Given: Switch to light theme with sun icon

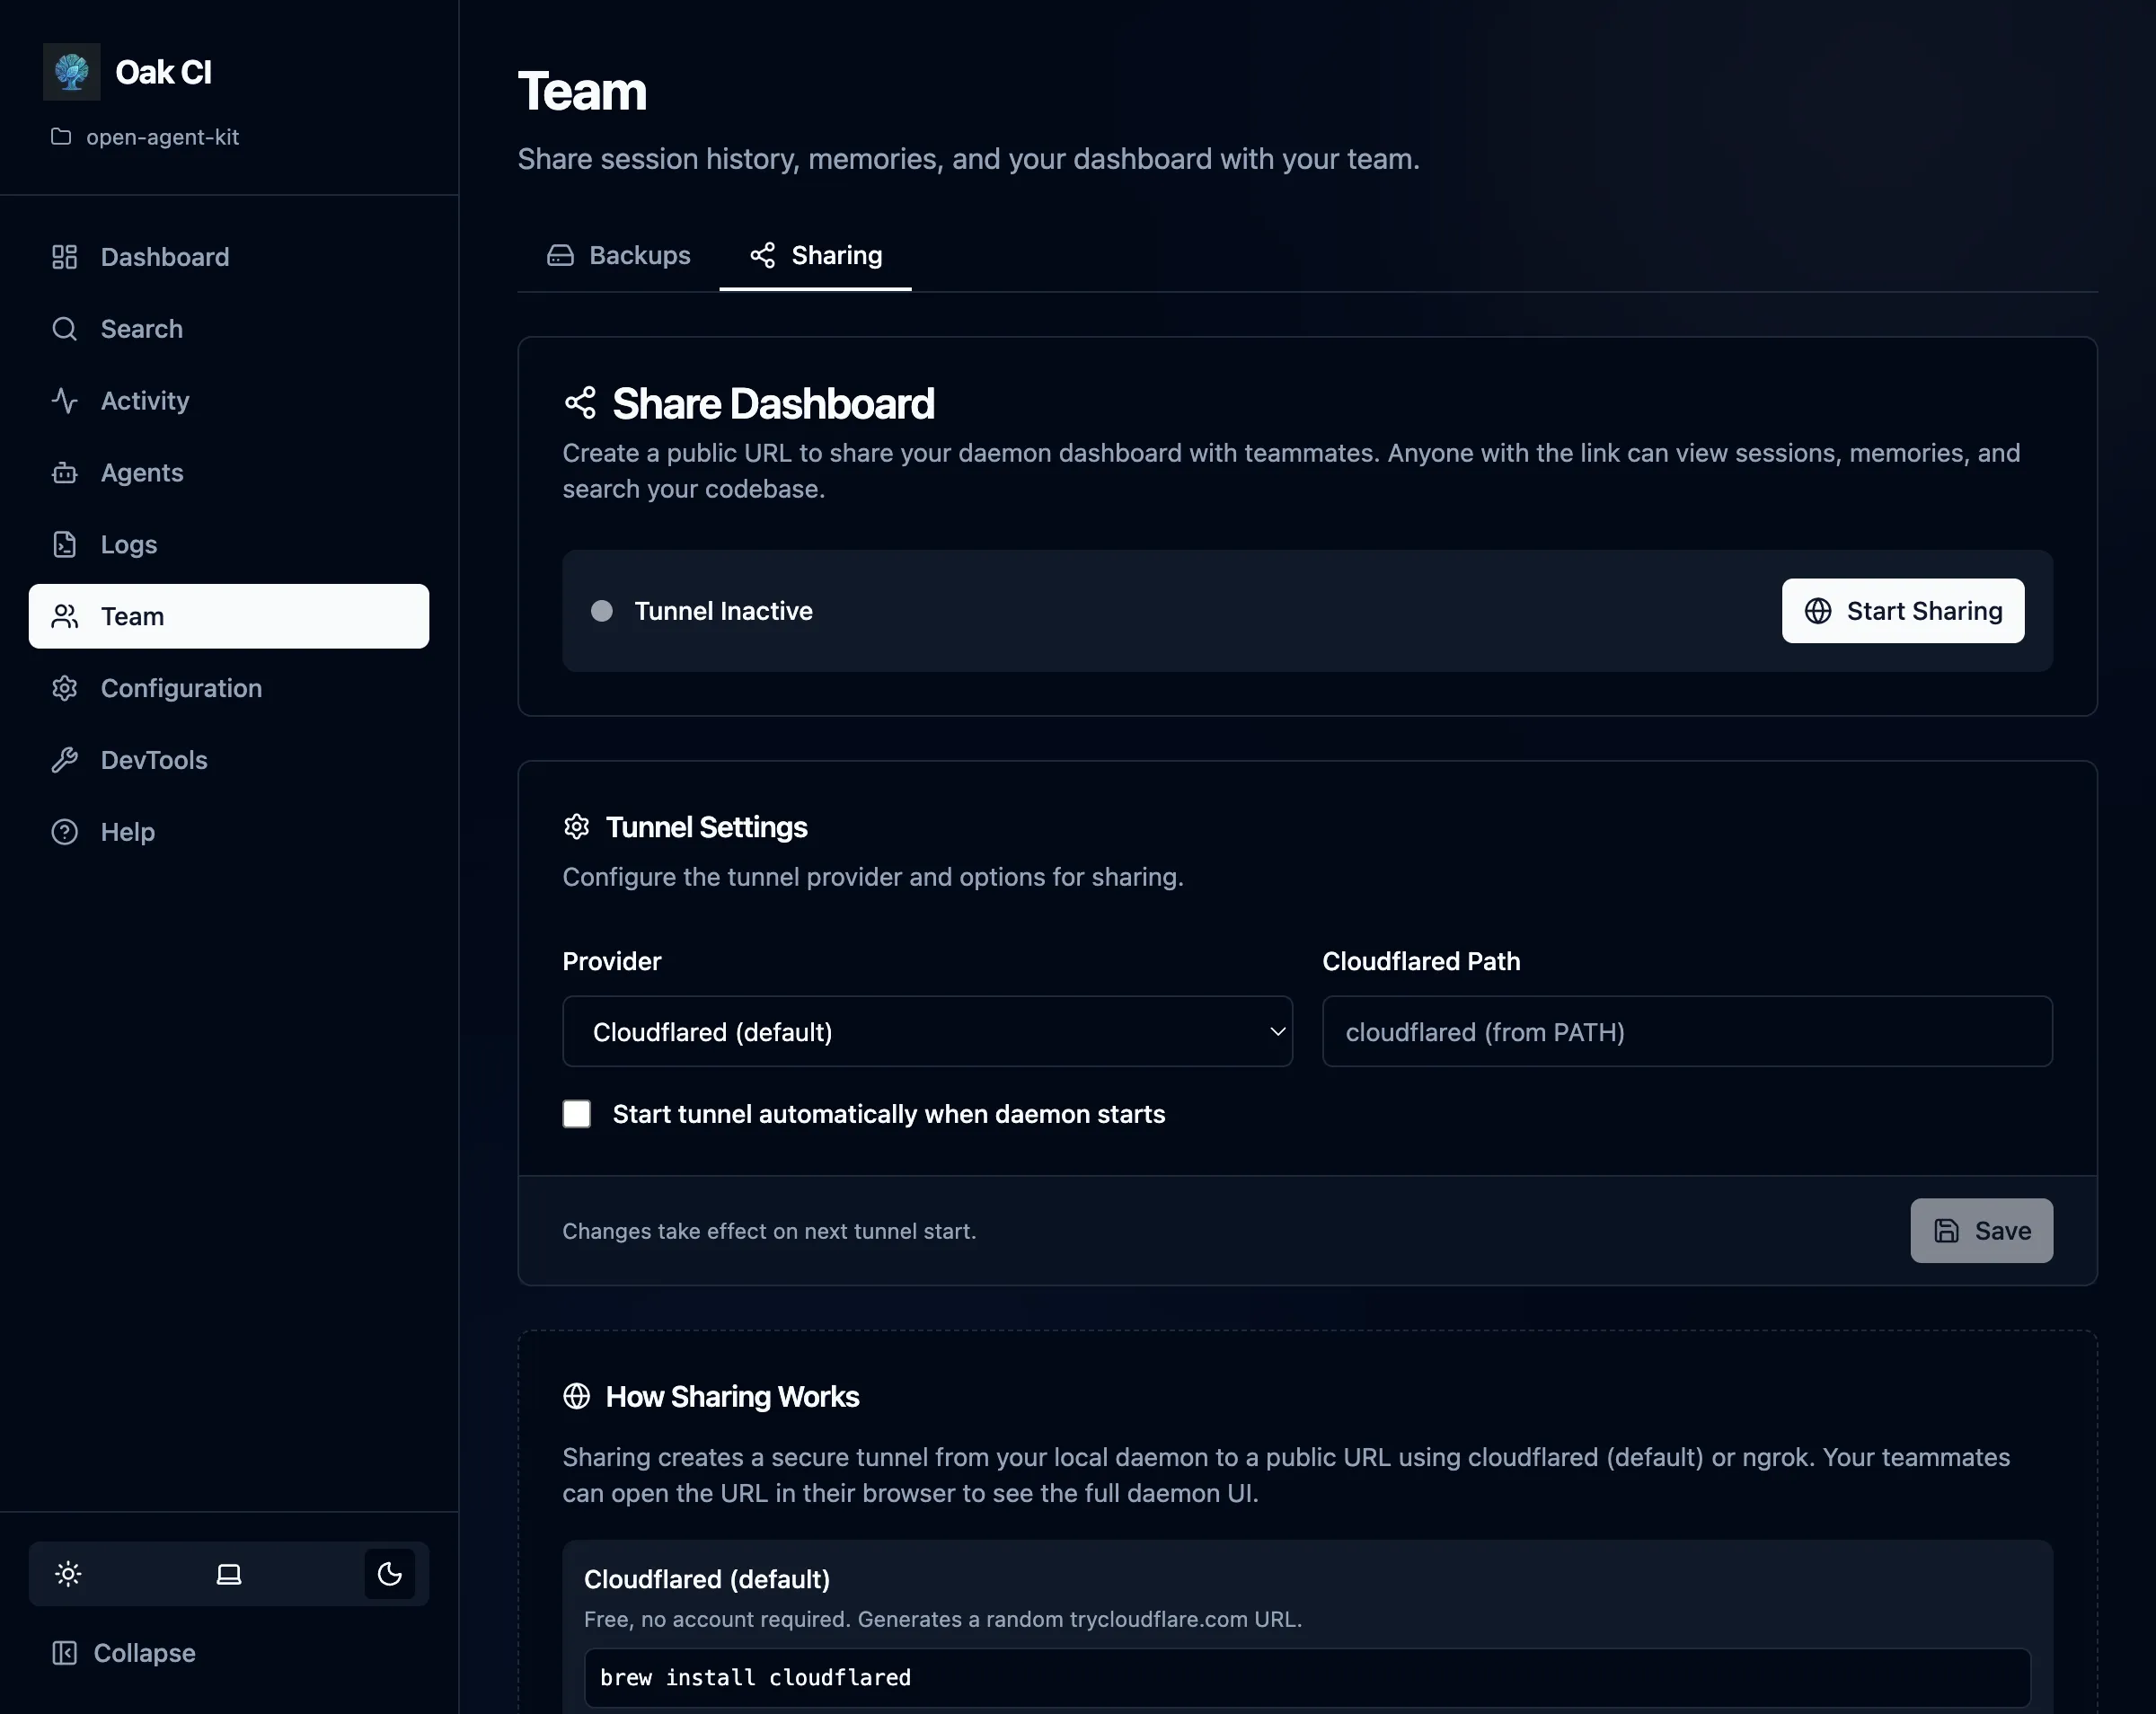Looking at the screenshot, I should pyautogui.click(x=67, y=1573).
